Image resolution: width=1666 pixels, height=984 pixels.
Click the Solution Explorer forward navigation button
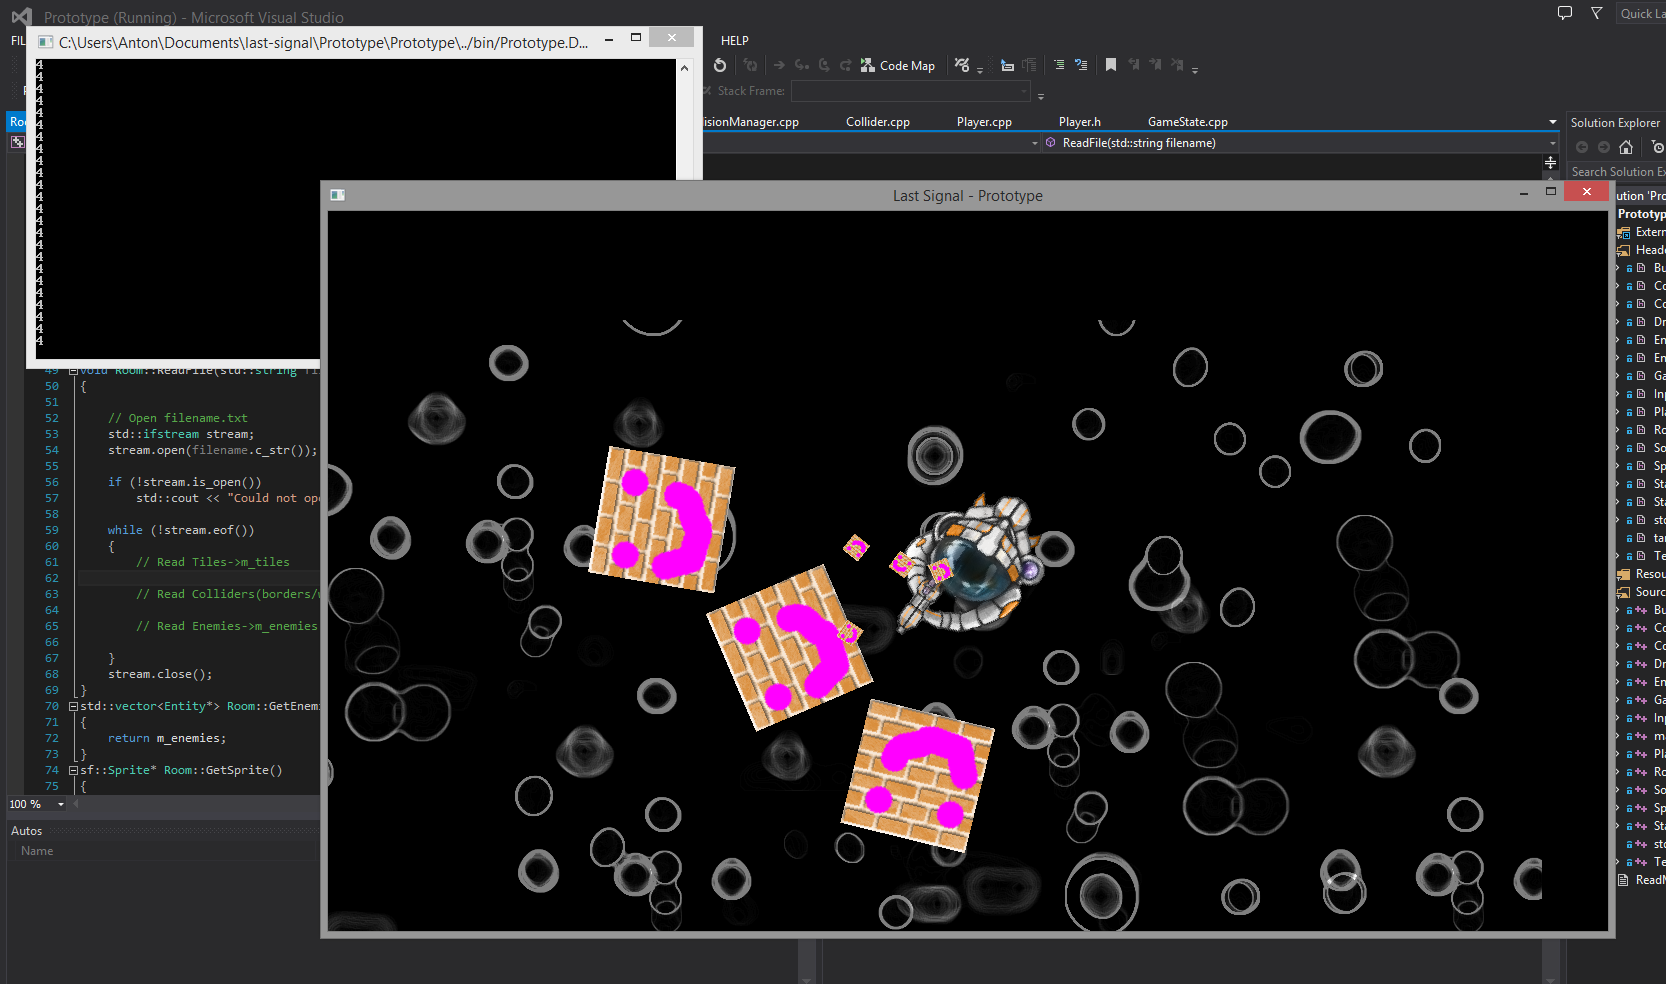coord(1605,147)
